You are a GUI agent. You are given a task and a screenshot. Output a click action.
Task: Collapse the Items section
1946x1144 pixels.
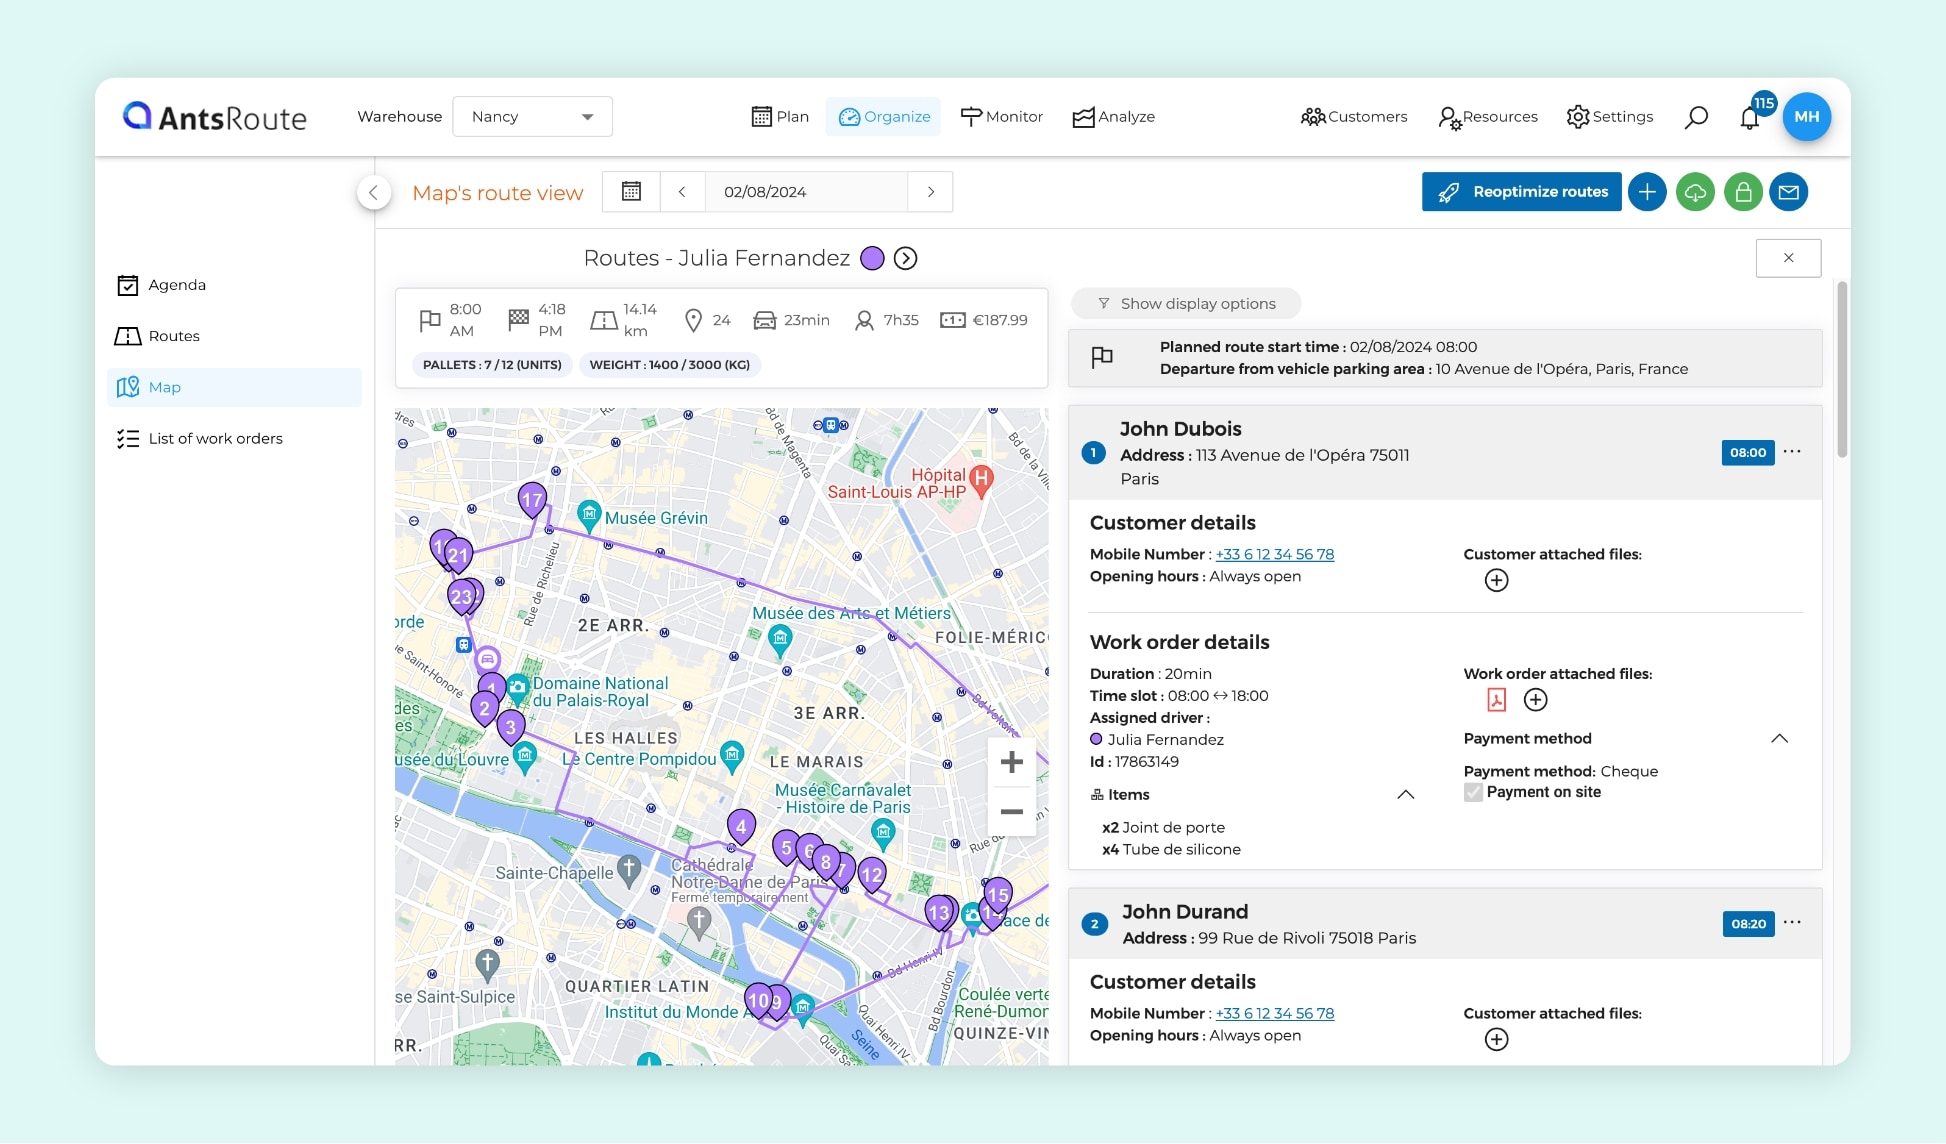pos(1405,795)
